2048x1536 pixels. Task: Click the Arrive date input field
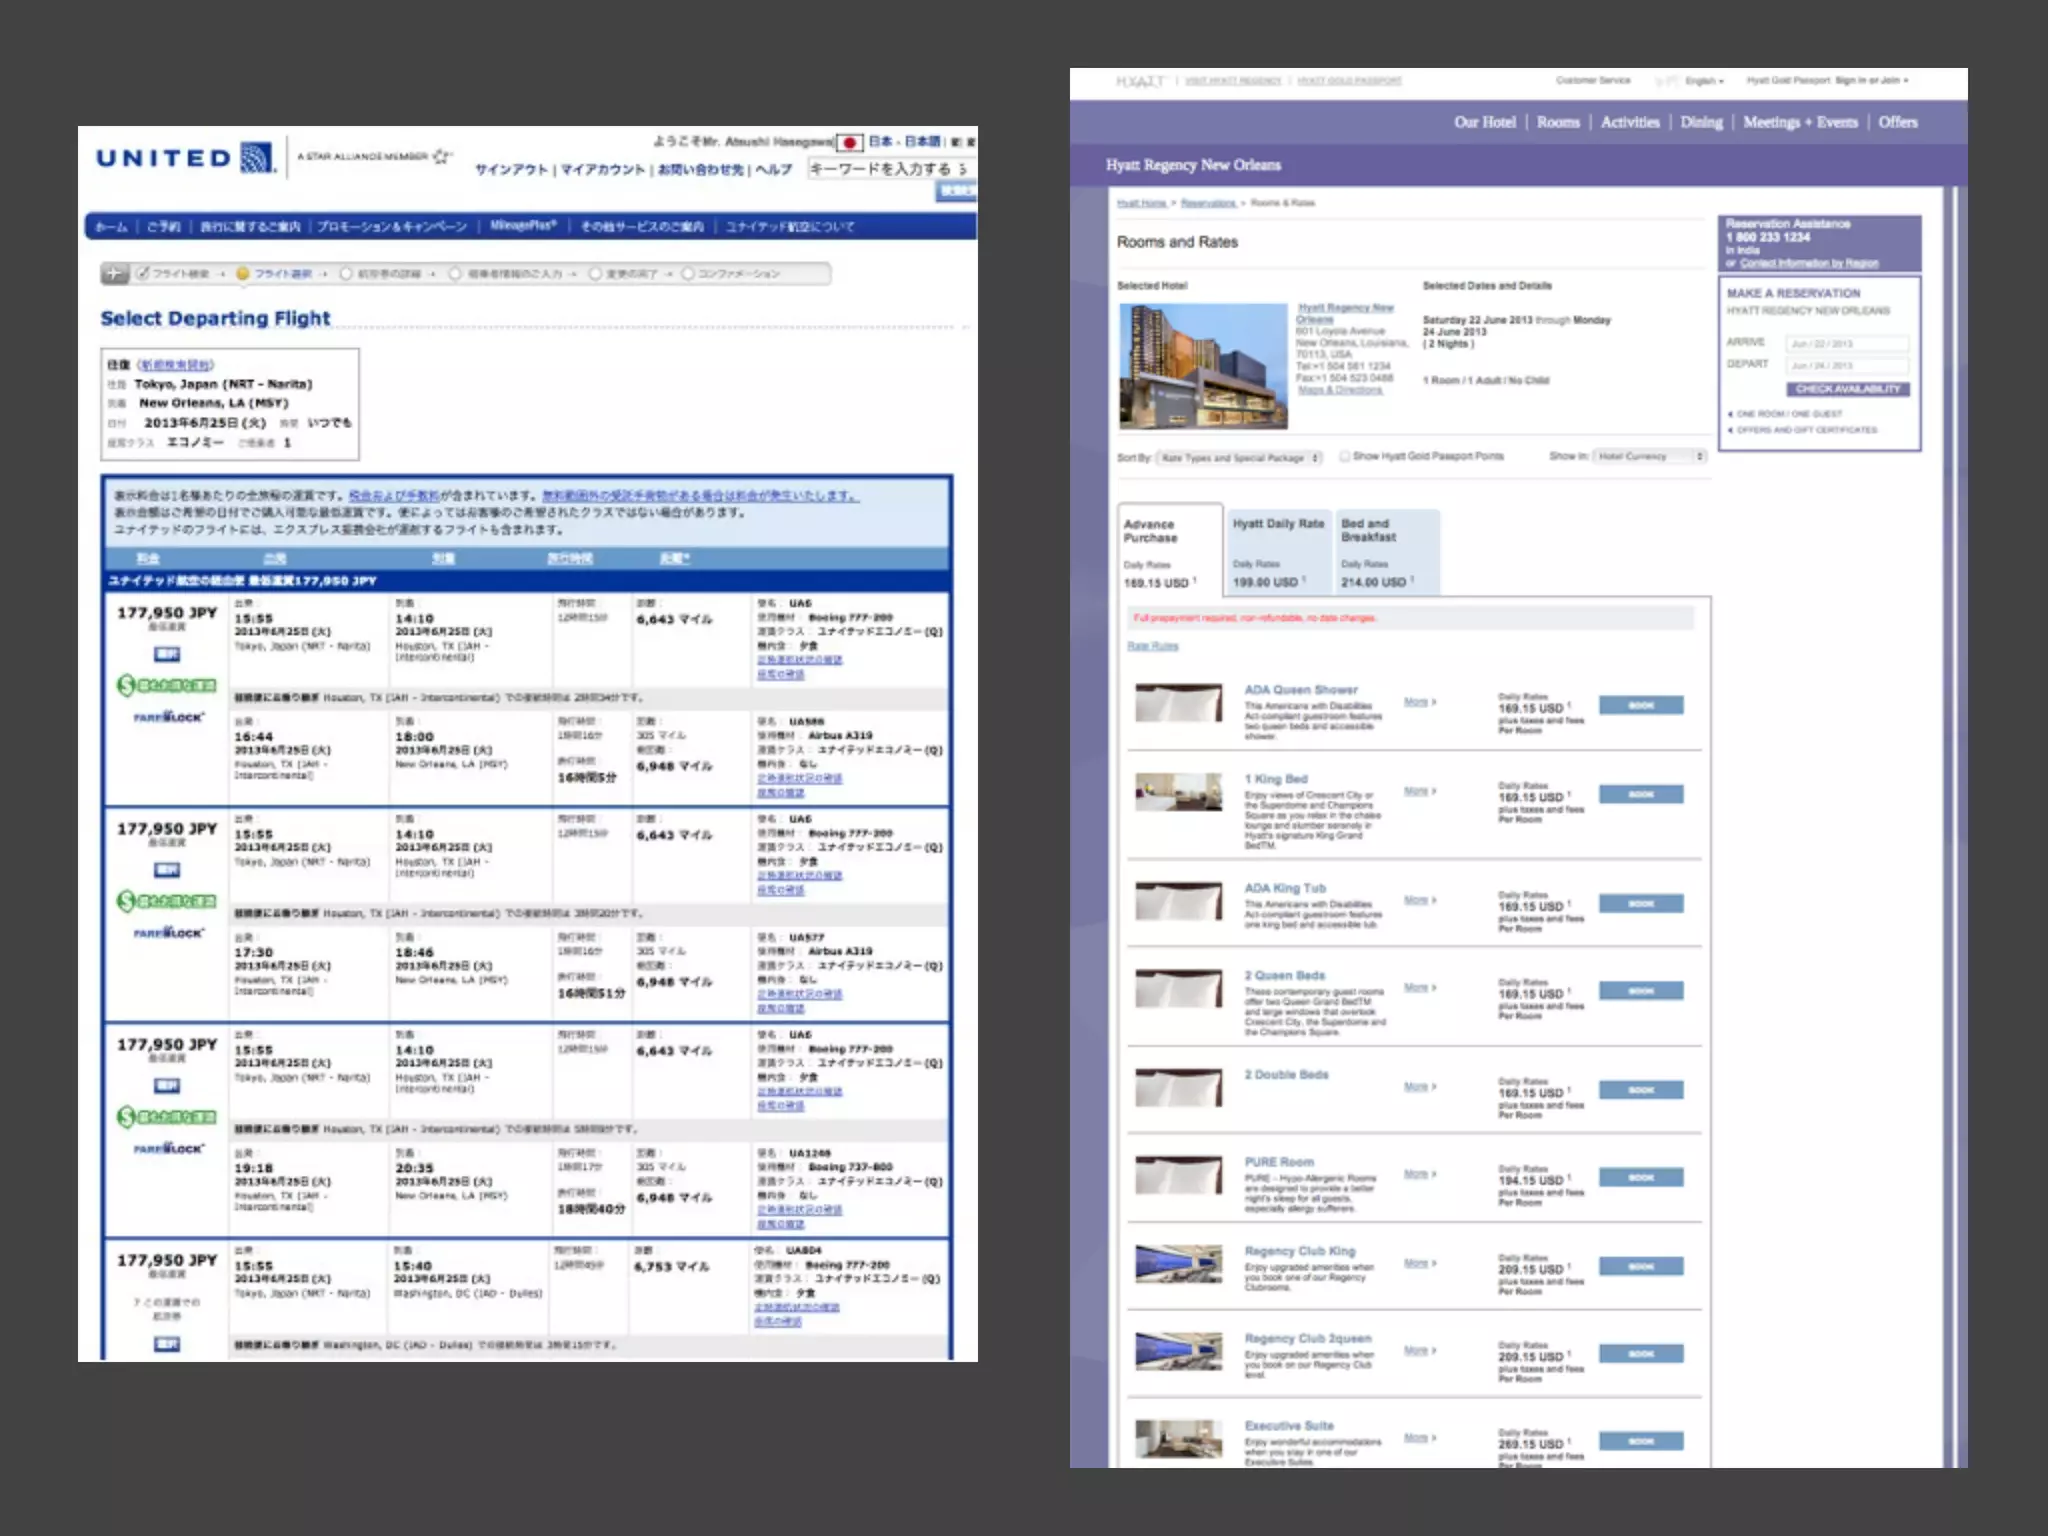[1846, 343]
